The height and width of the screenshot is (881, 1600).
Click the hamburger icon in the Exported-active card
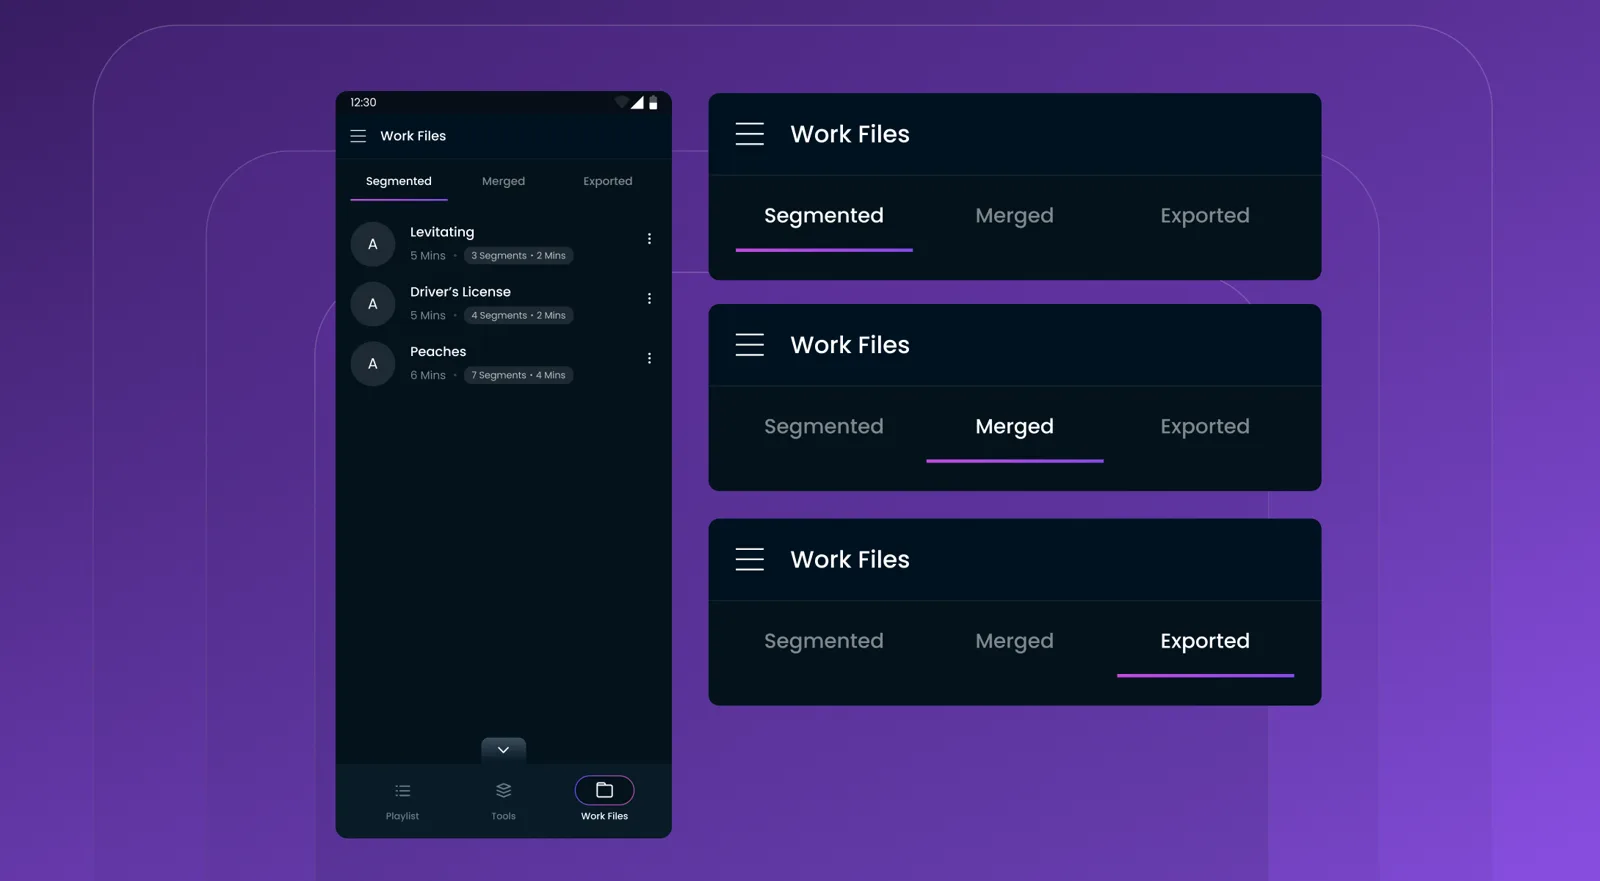click(x=750, y=559)
